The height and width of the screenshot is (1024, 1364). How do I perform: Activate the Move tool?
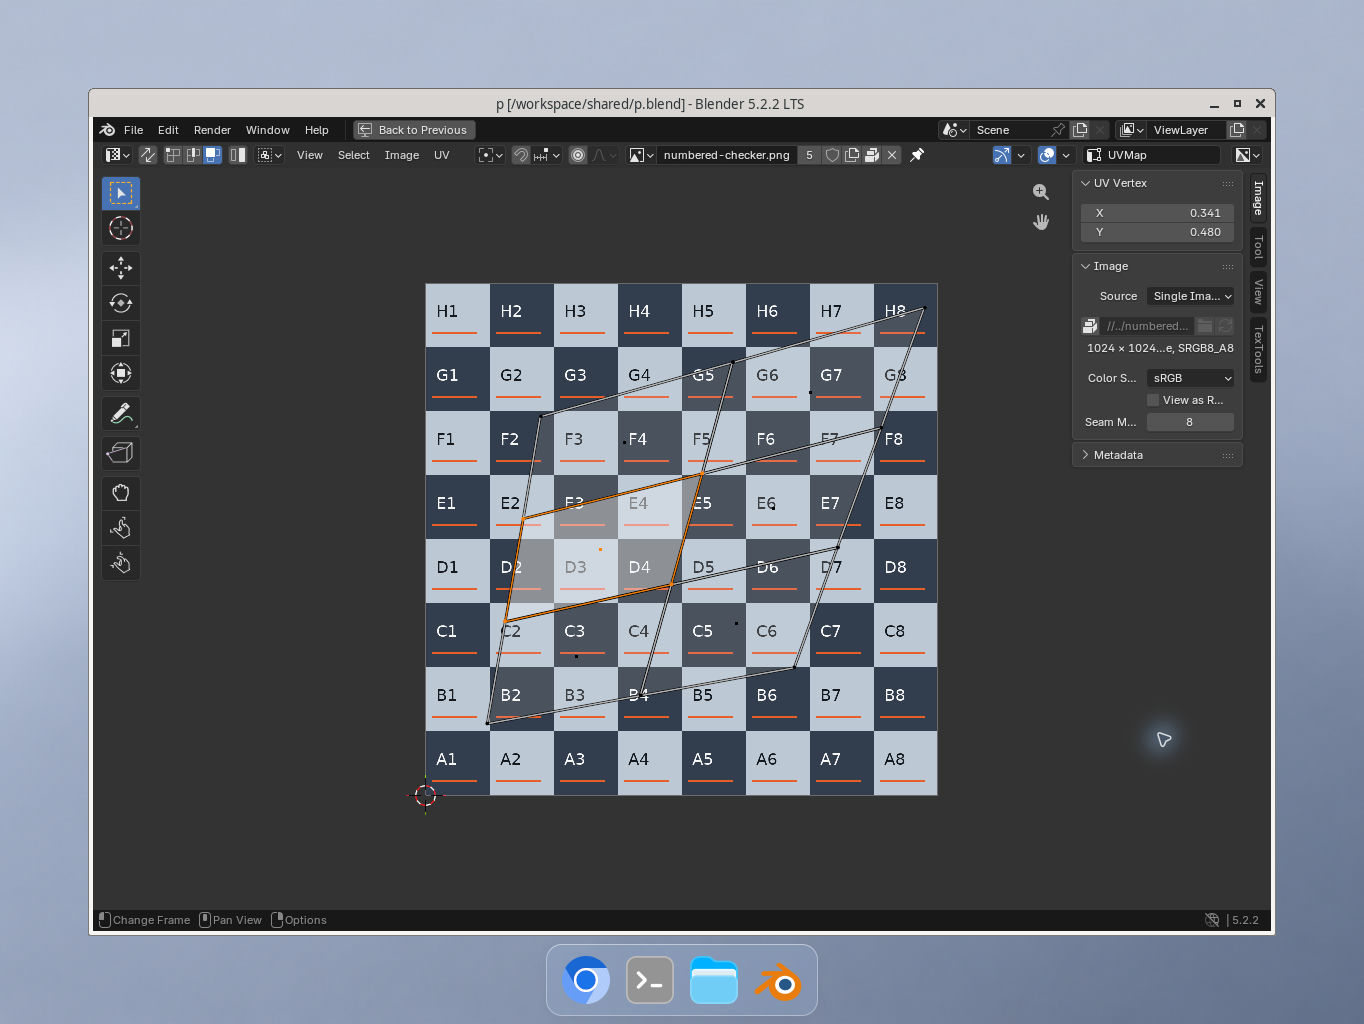point(121,268)
